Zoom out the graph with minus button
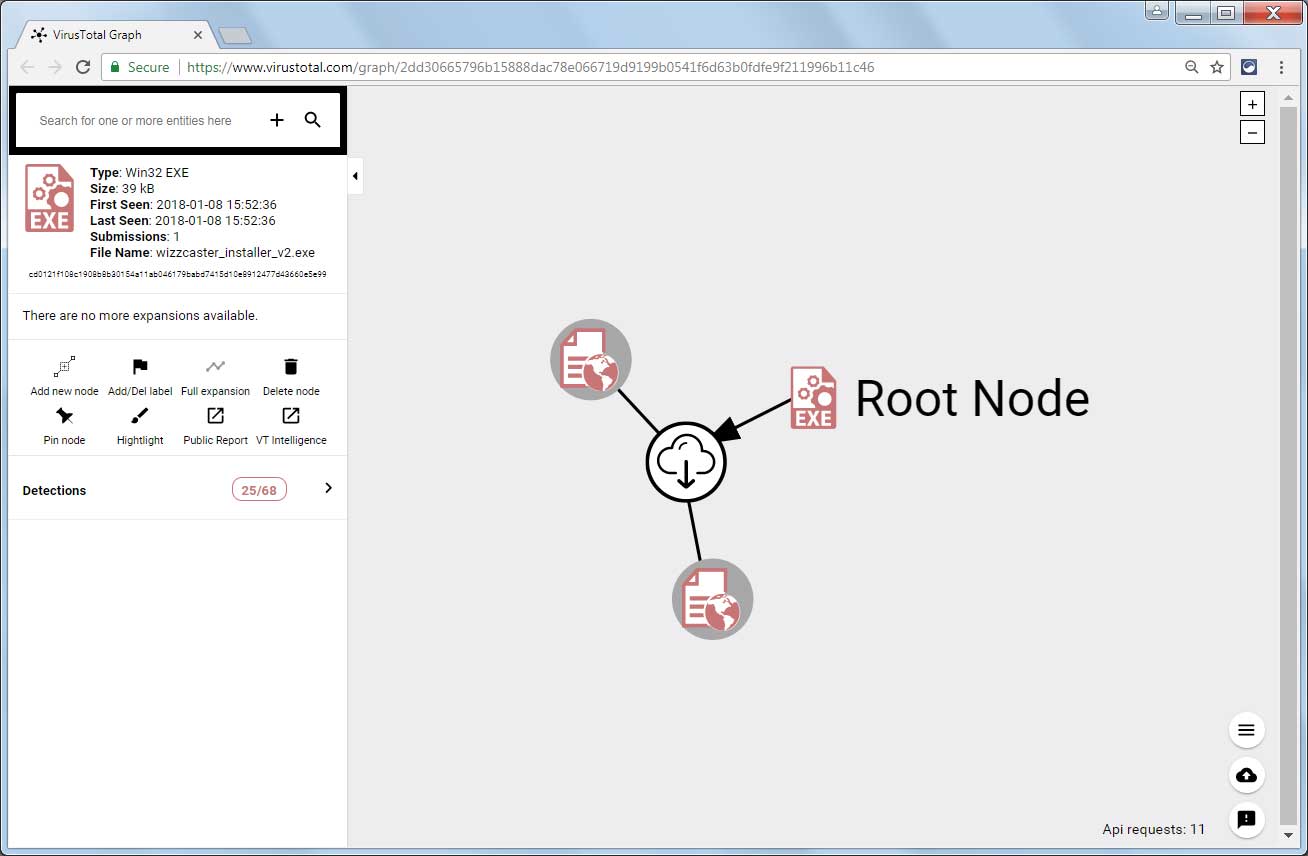 [1252, 132]
